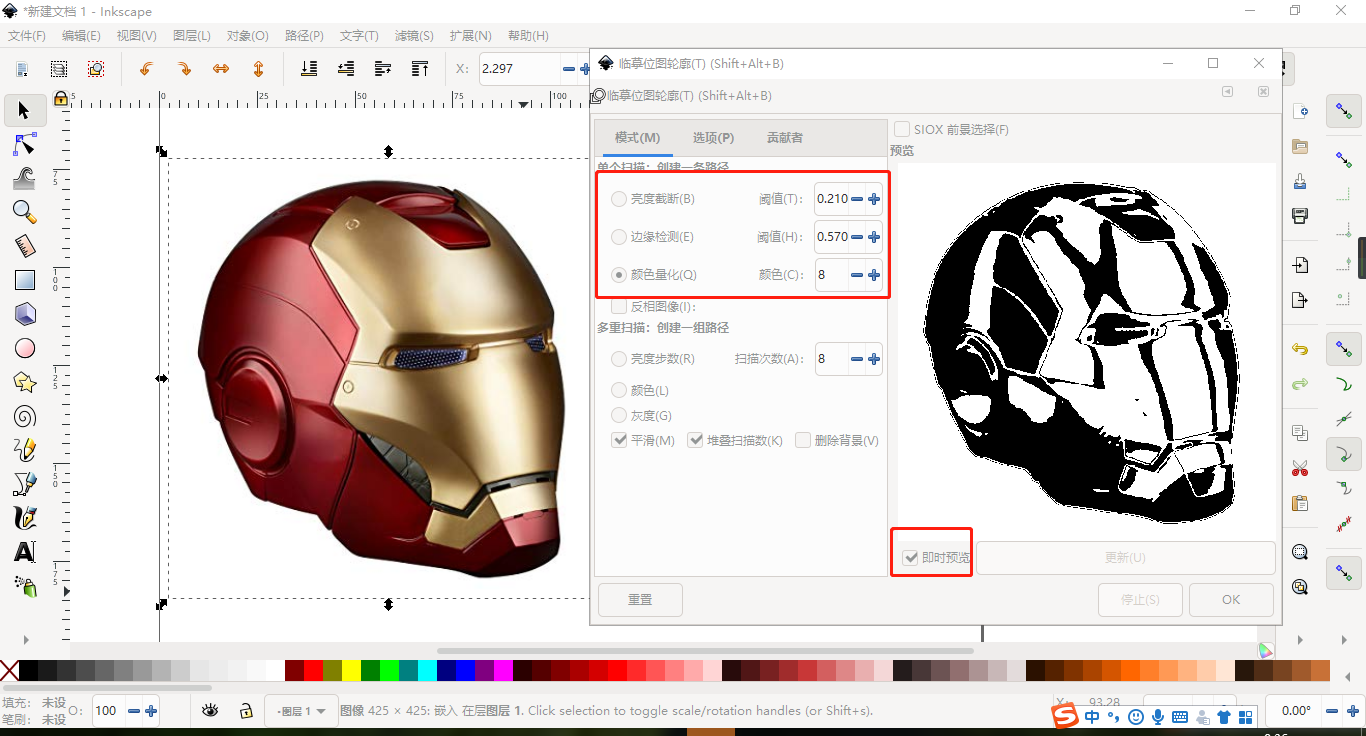The height and width of the screenshot is (736, 1366).
Task: Select the Text tool
Action: (x=24, y=552)
